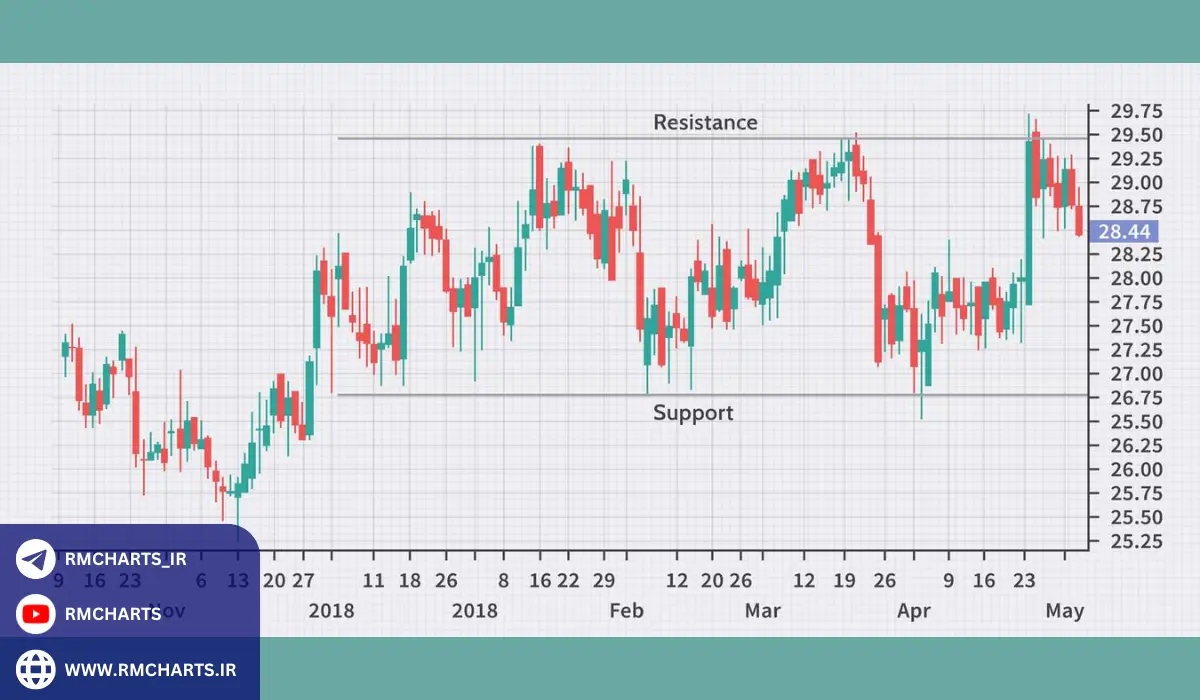
Task: Select the Feb label on the date axis
Action: click(x=625, y=610)
